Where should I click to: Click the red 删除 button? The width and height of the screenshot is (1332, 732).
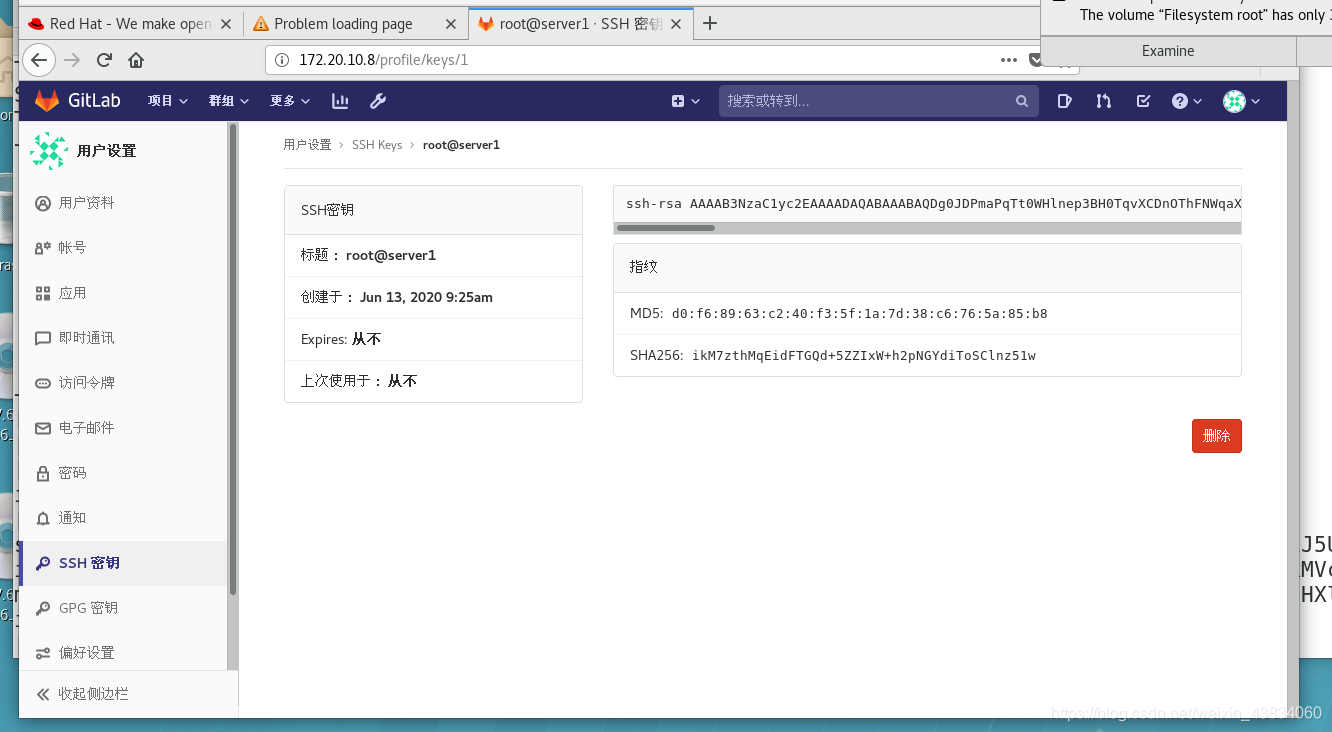(x=1216, y=436)
